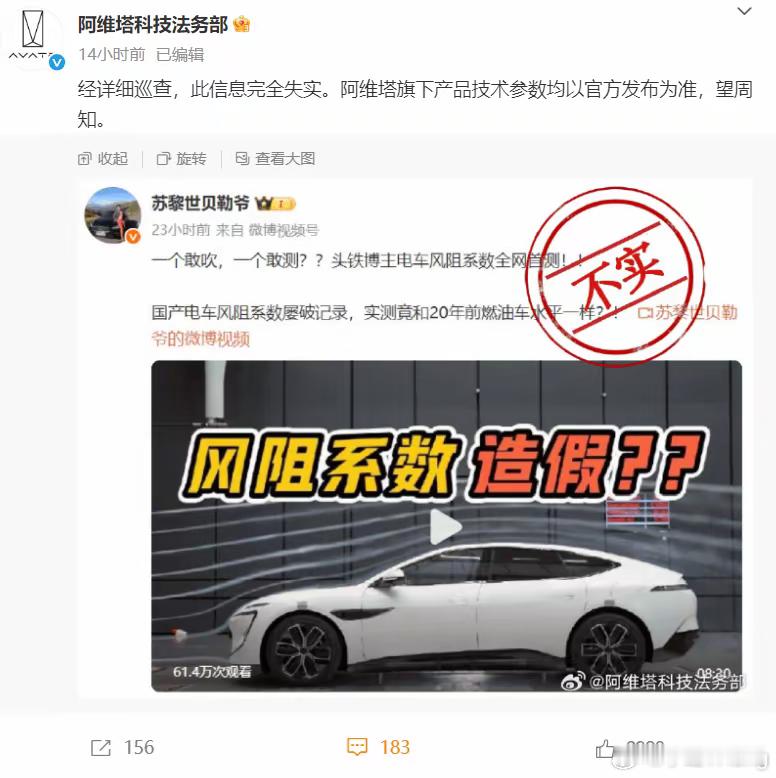Click the 14小时前 timestamp

tap(112, 55)
